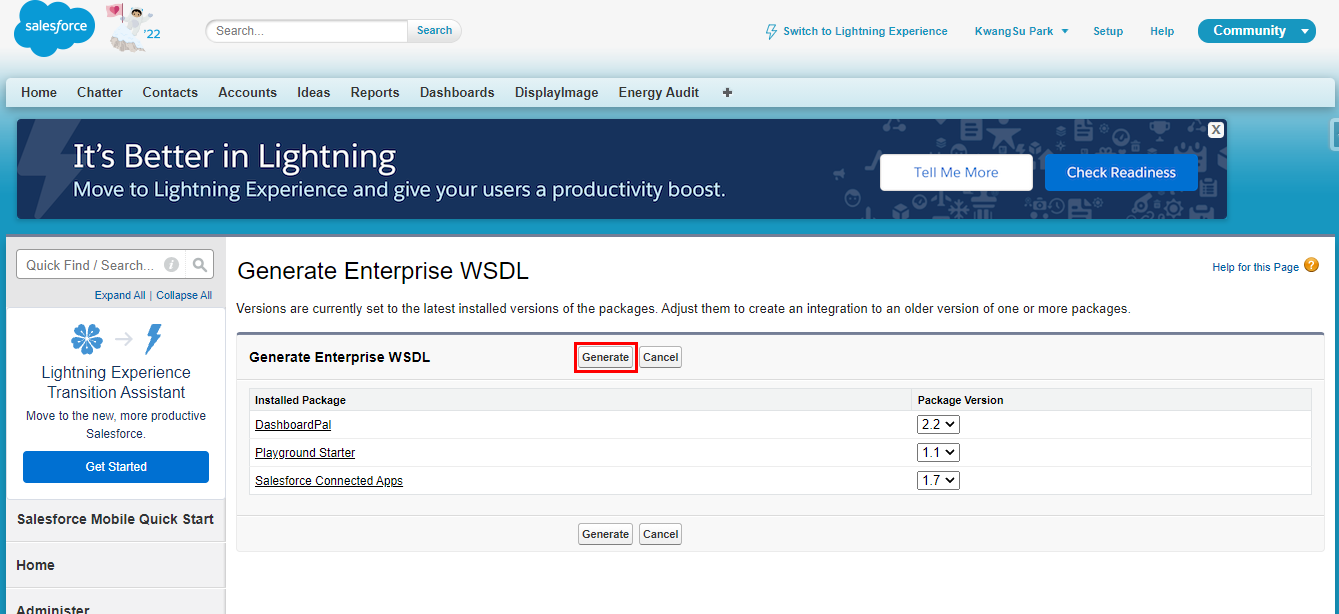Viewport: 1339px width, 614px height.
Task: Open the Salesforce Connected Apps link
Action: 329,481
